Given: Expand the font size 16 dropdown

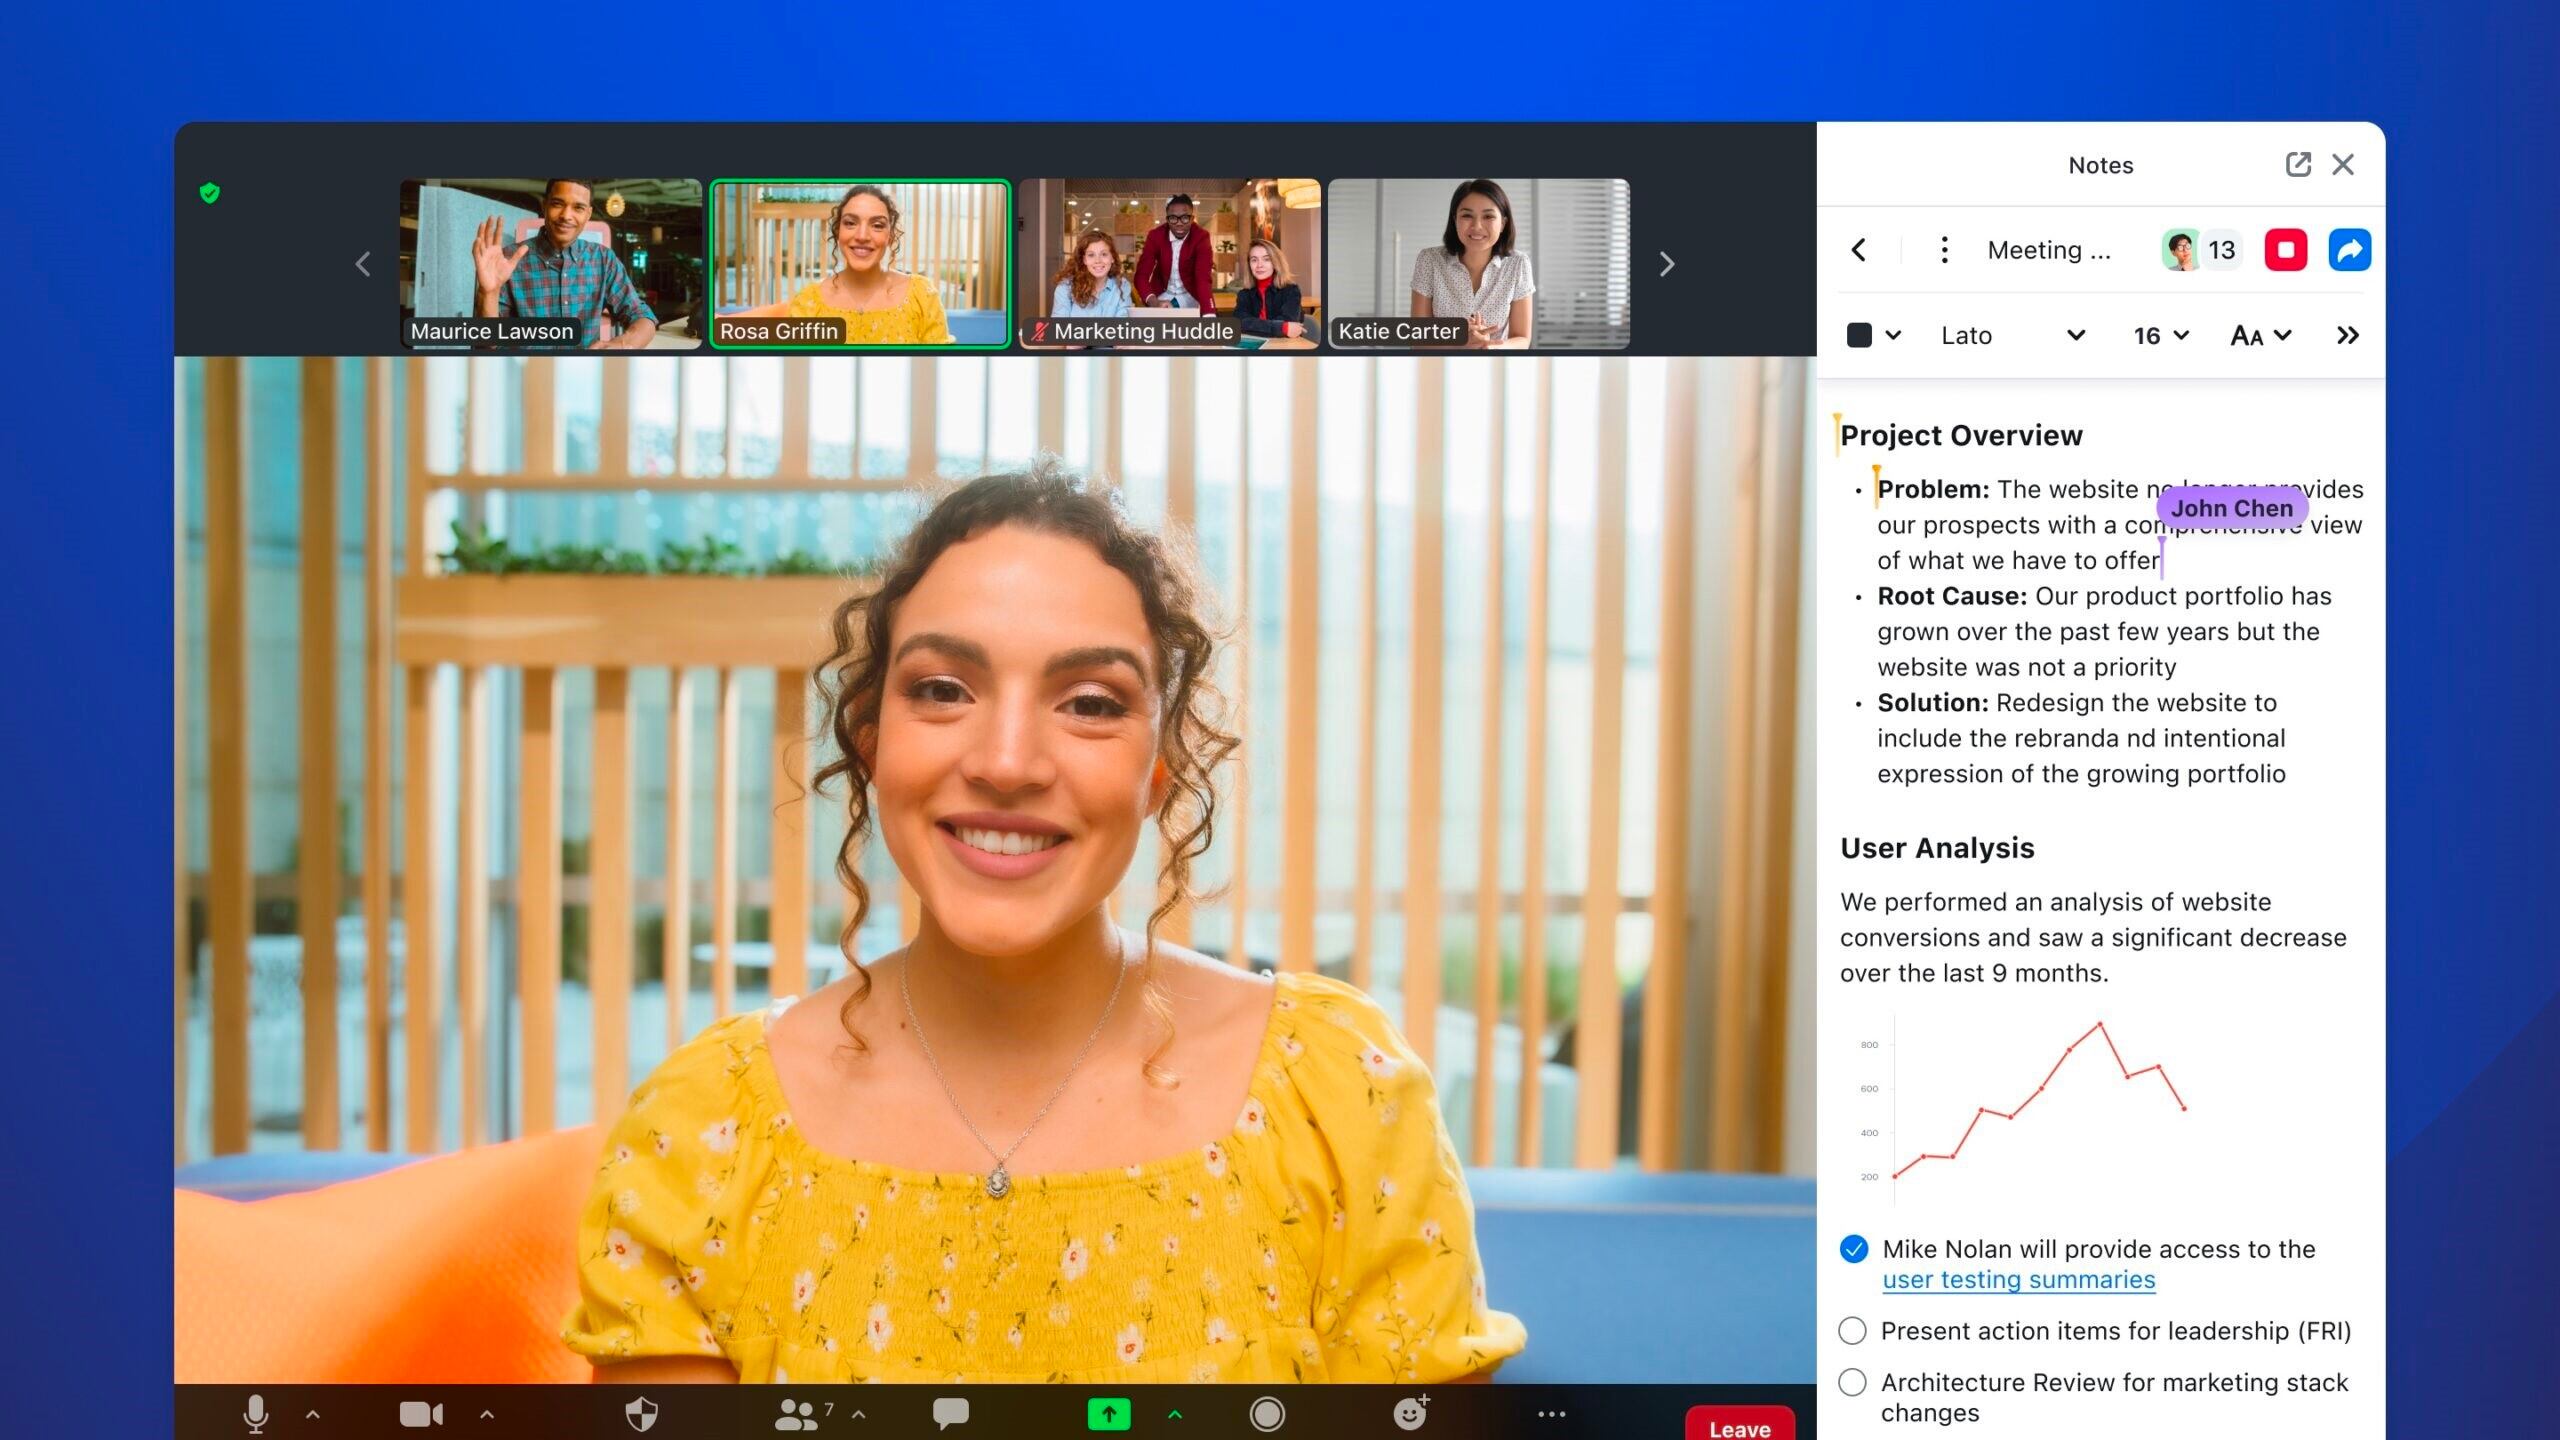Looking at the screenshot, I should click(2160, 335).
